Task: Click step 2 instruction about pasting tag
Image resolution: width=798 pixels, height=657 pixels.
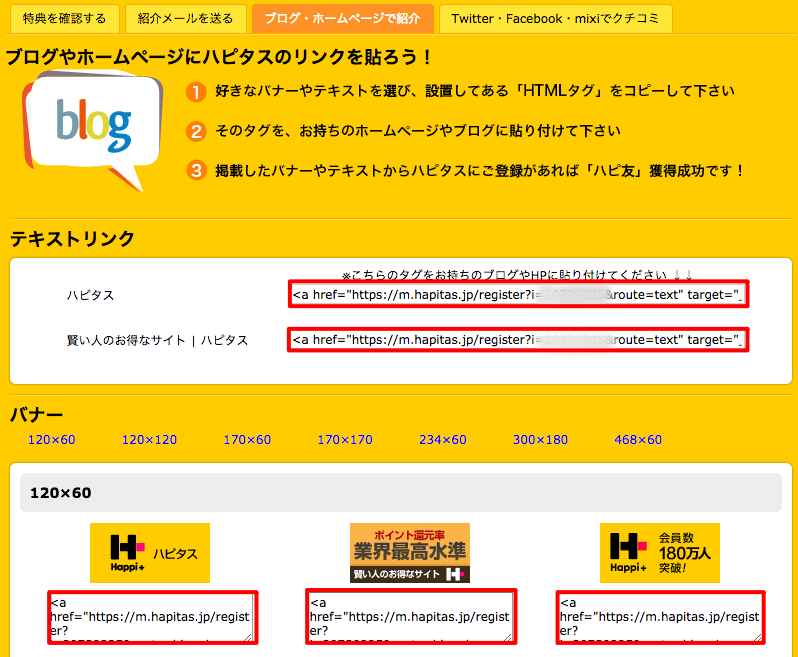Action: 417,131
